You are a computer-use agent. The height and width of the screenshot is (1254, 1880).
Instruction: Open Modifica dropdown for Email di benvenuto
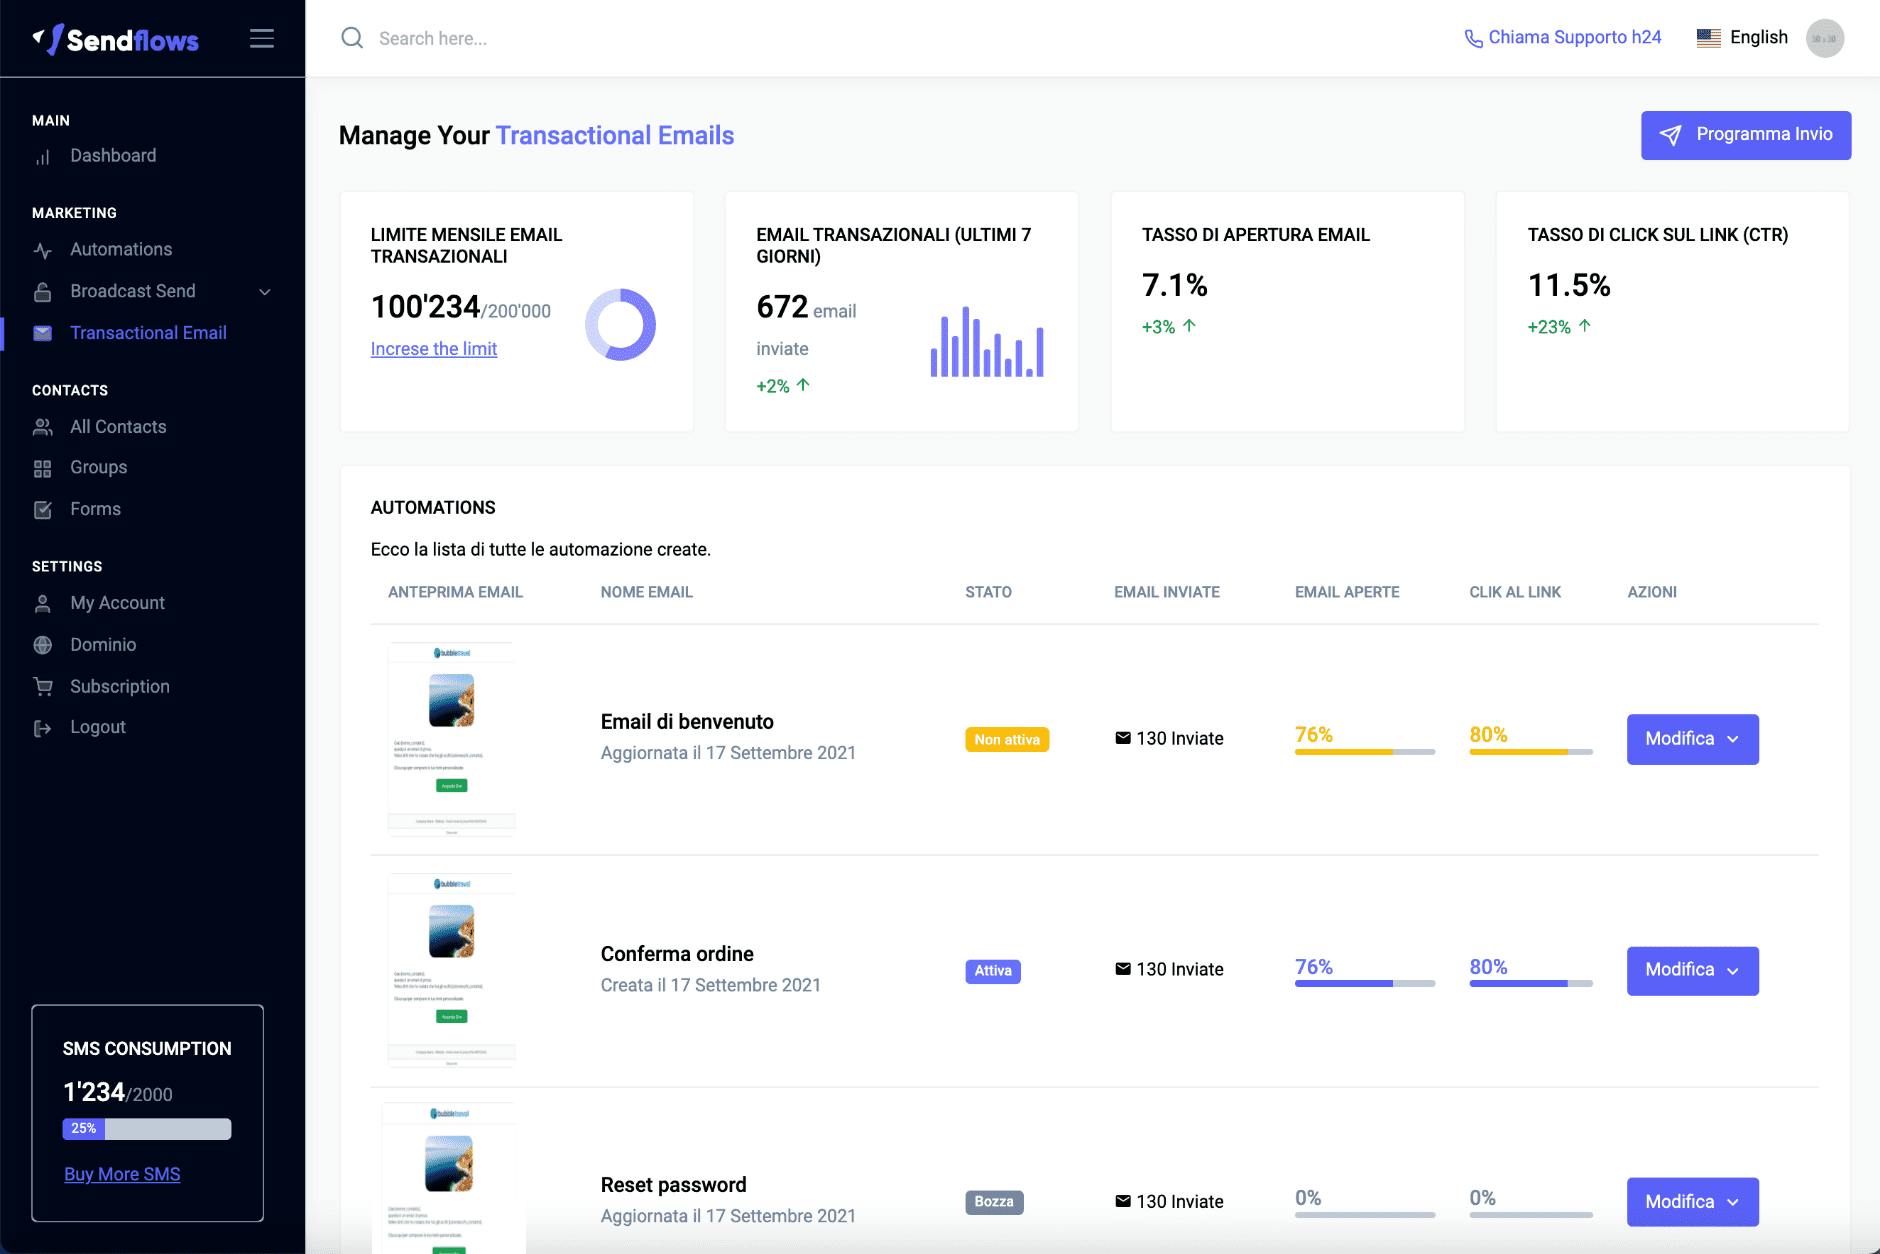pos(1692,739)
